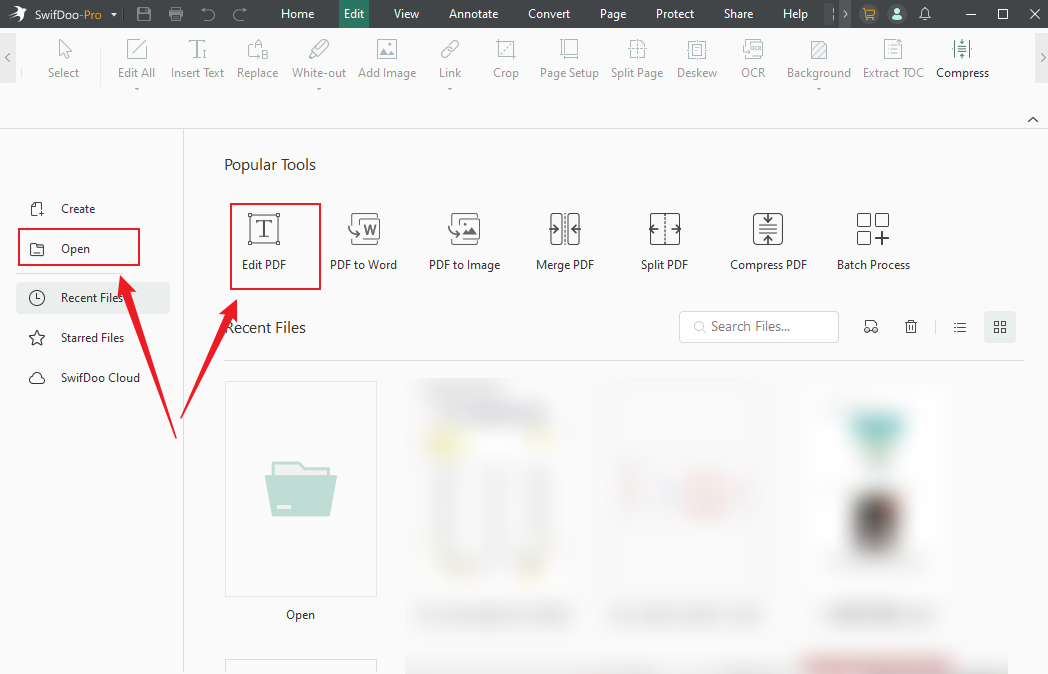Screen dimensions: 1048x674
Task: Collapse the ribbon with the chevron
Action: coord(1033,119)
